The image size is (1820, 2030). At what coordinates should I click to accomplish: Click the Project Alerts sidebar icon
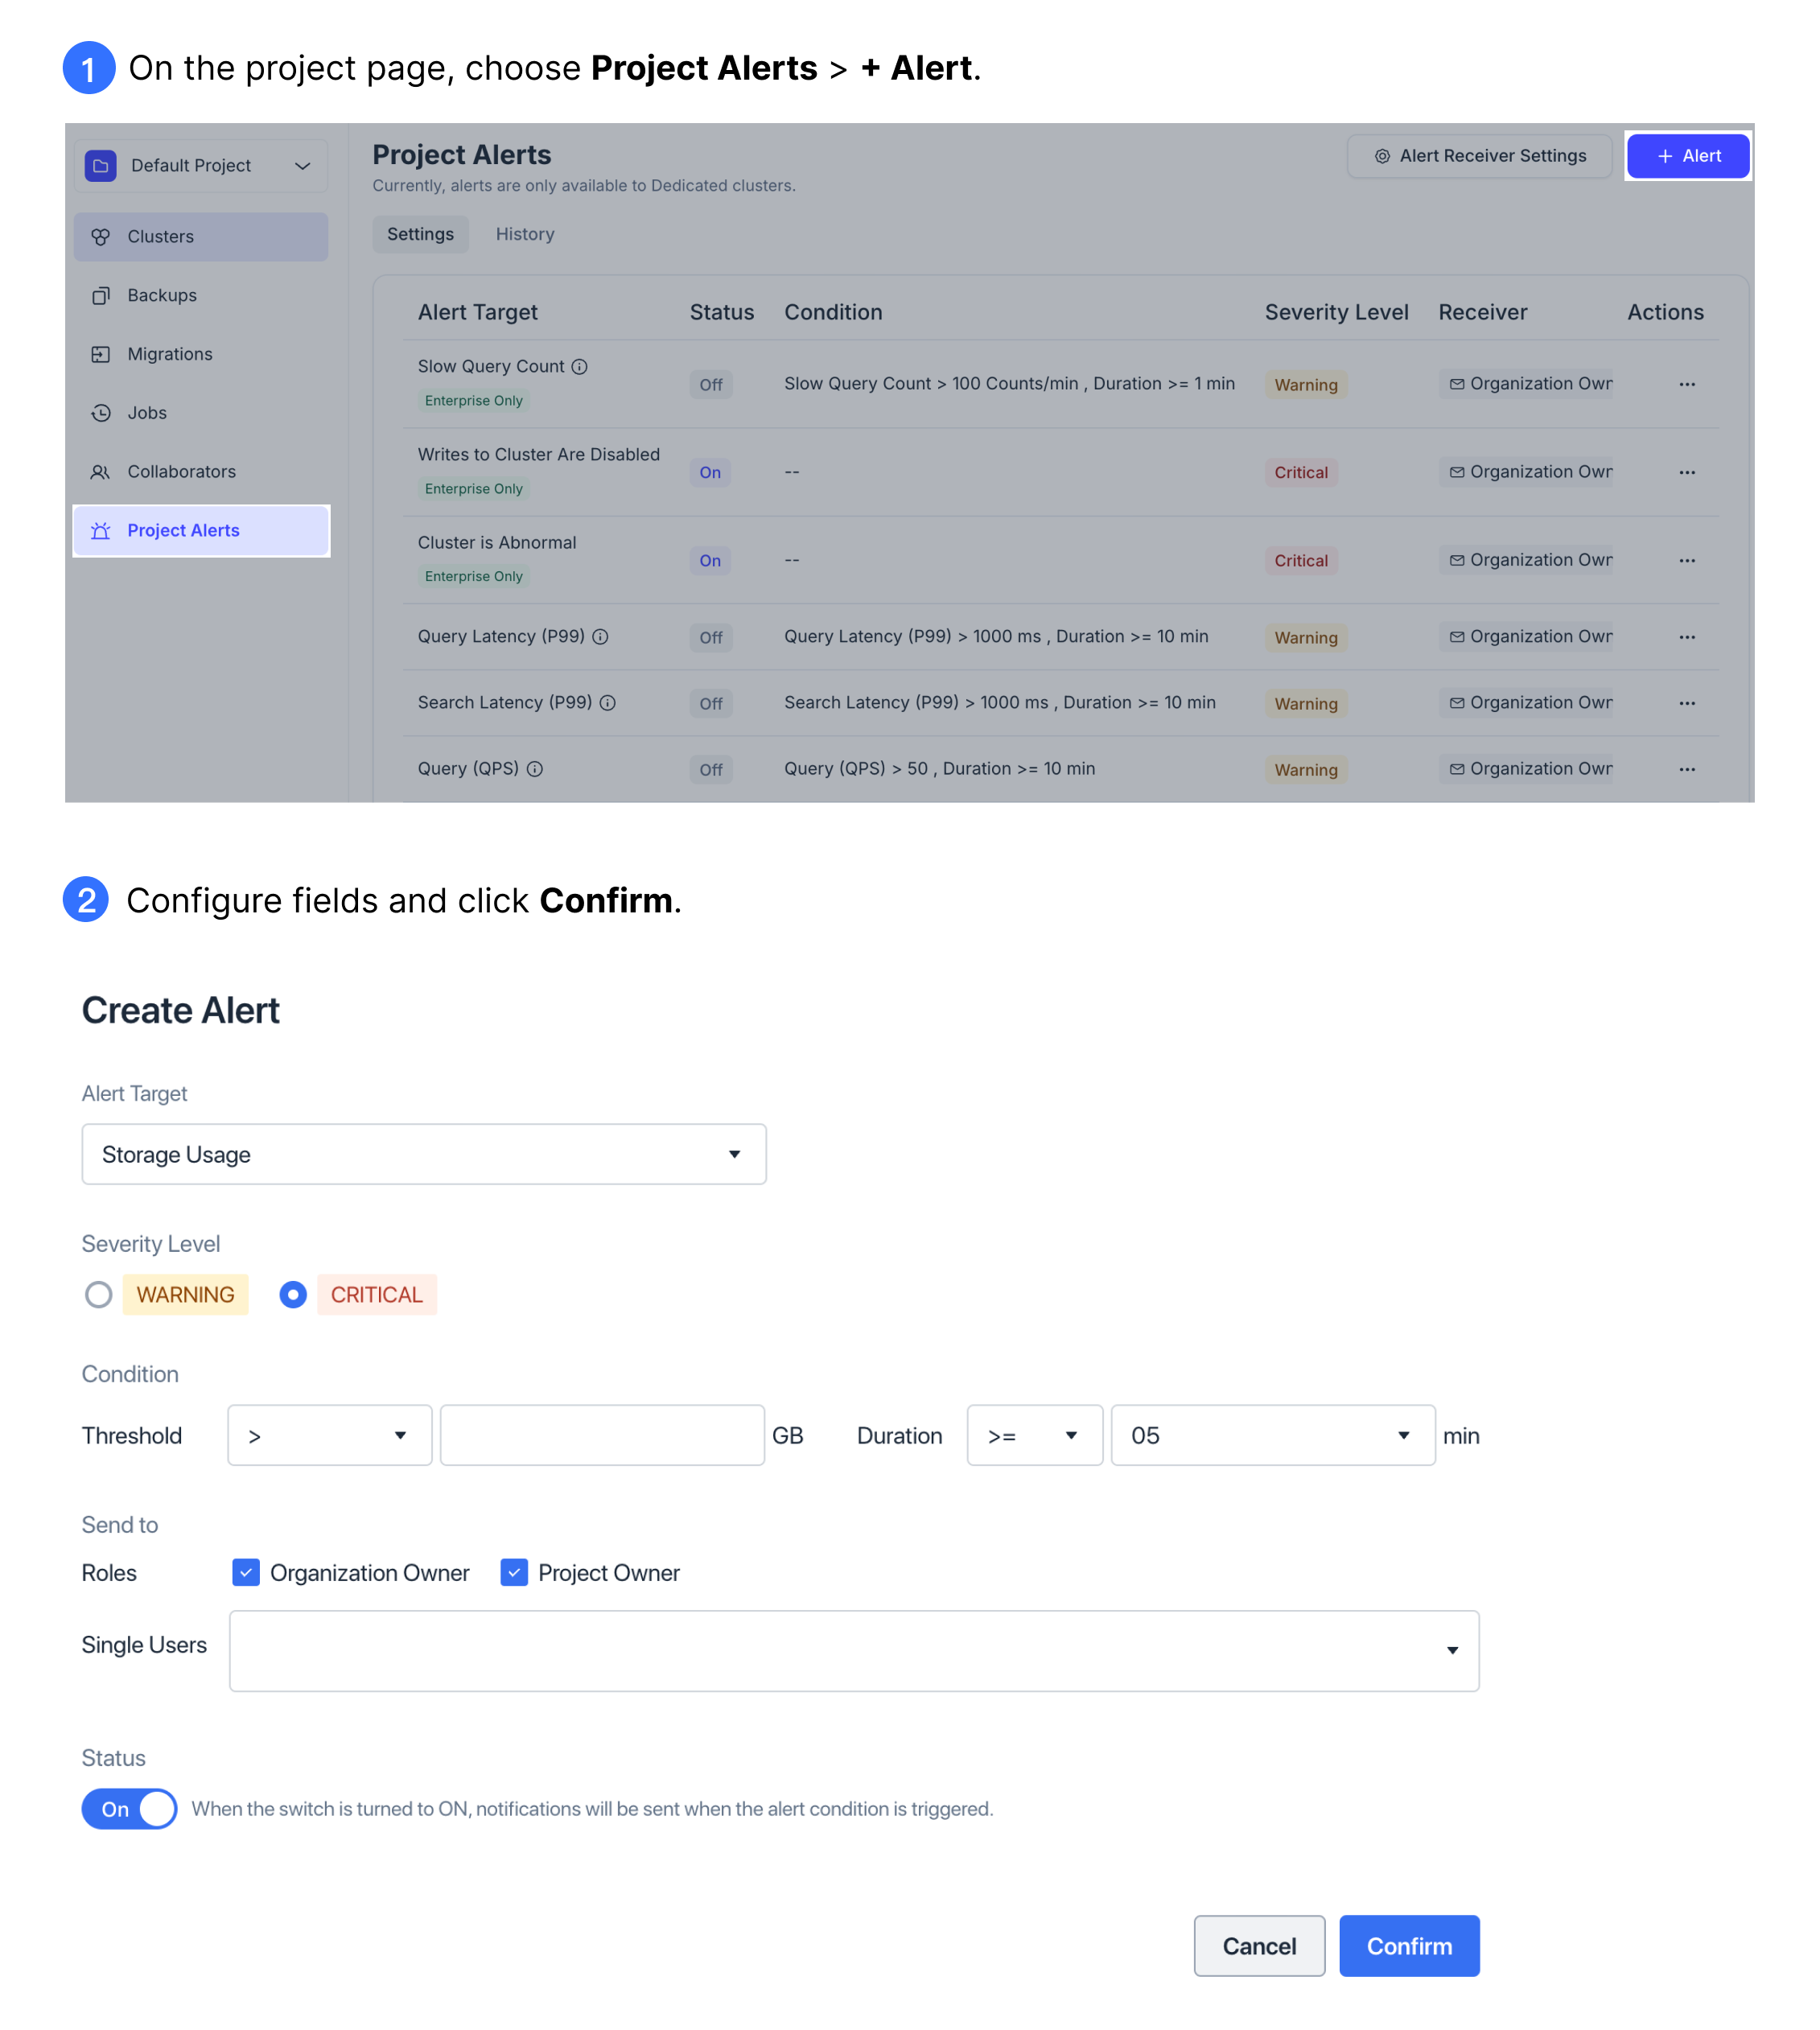tap(102, 529)
